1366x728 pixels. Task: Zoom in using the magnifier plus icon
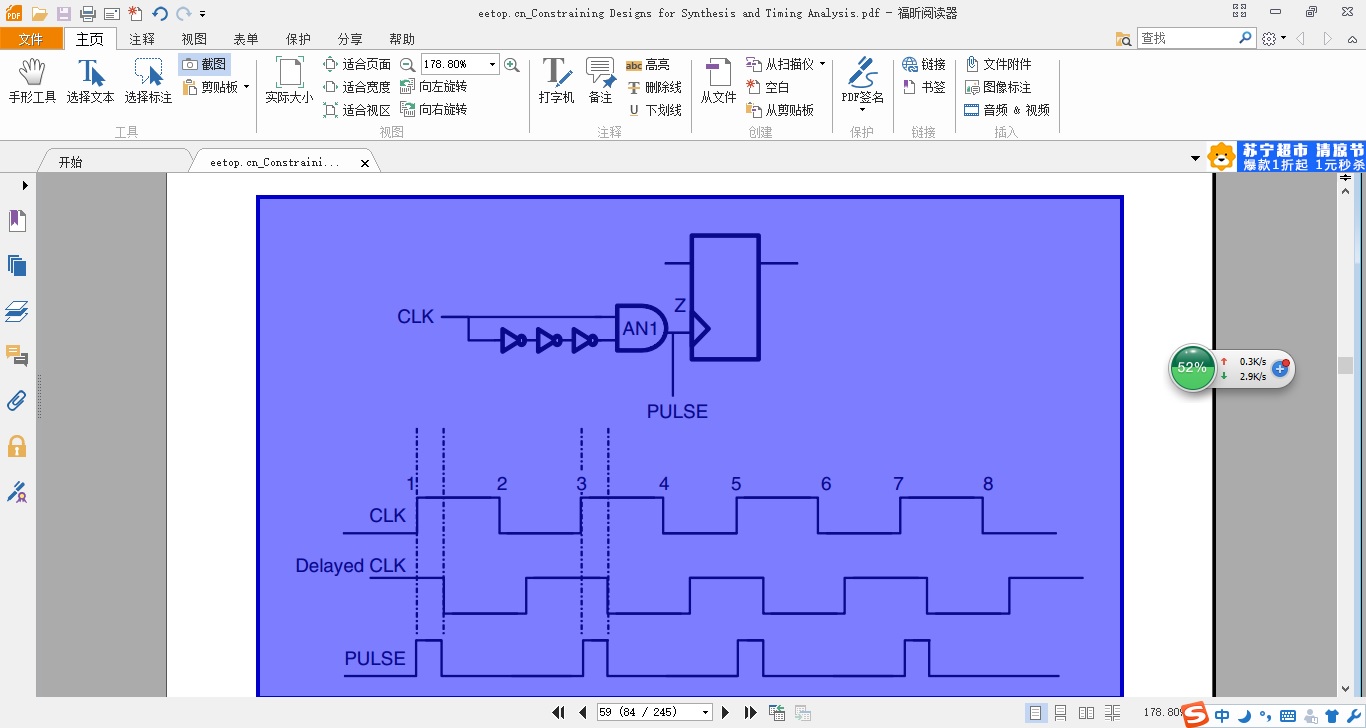point(512,64)
